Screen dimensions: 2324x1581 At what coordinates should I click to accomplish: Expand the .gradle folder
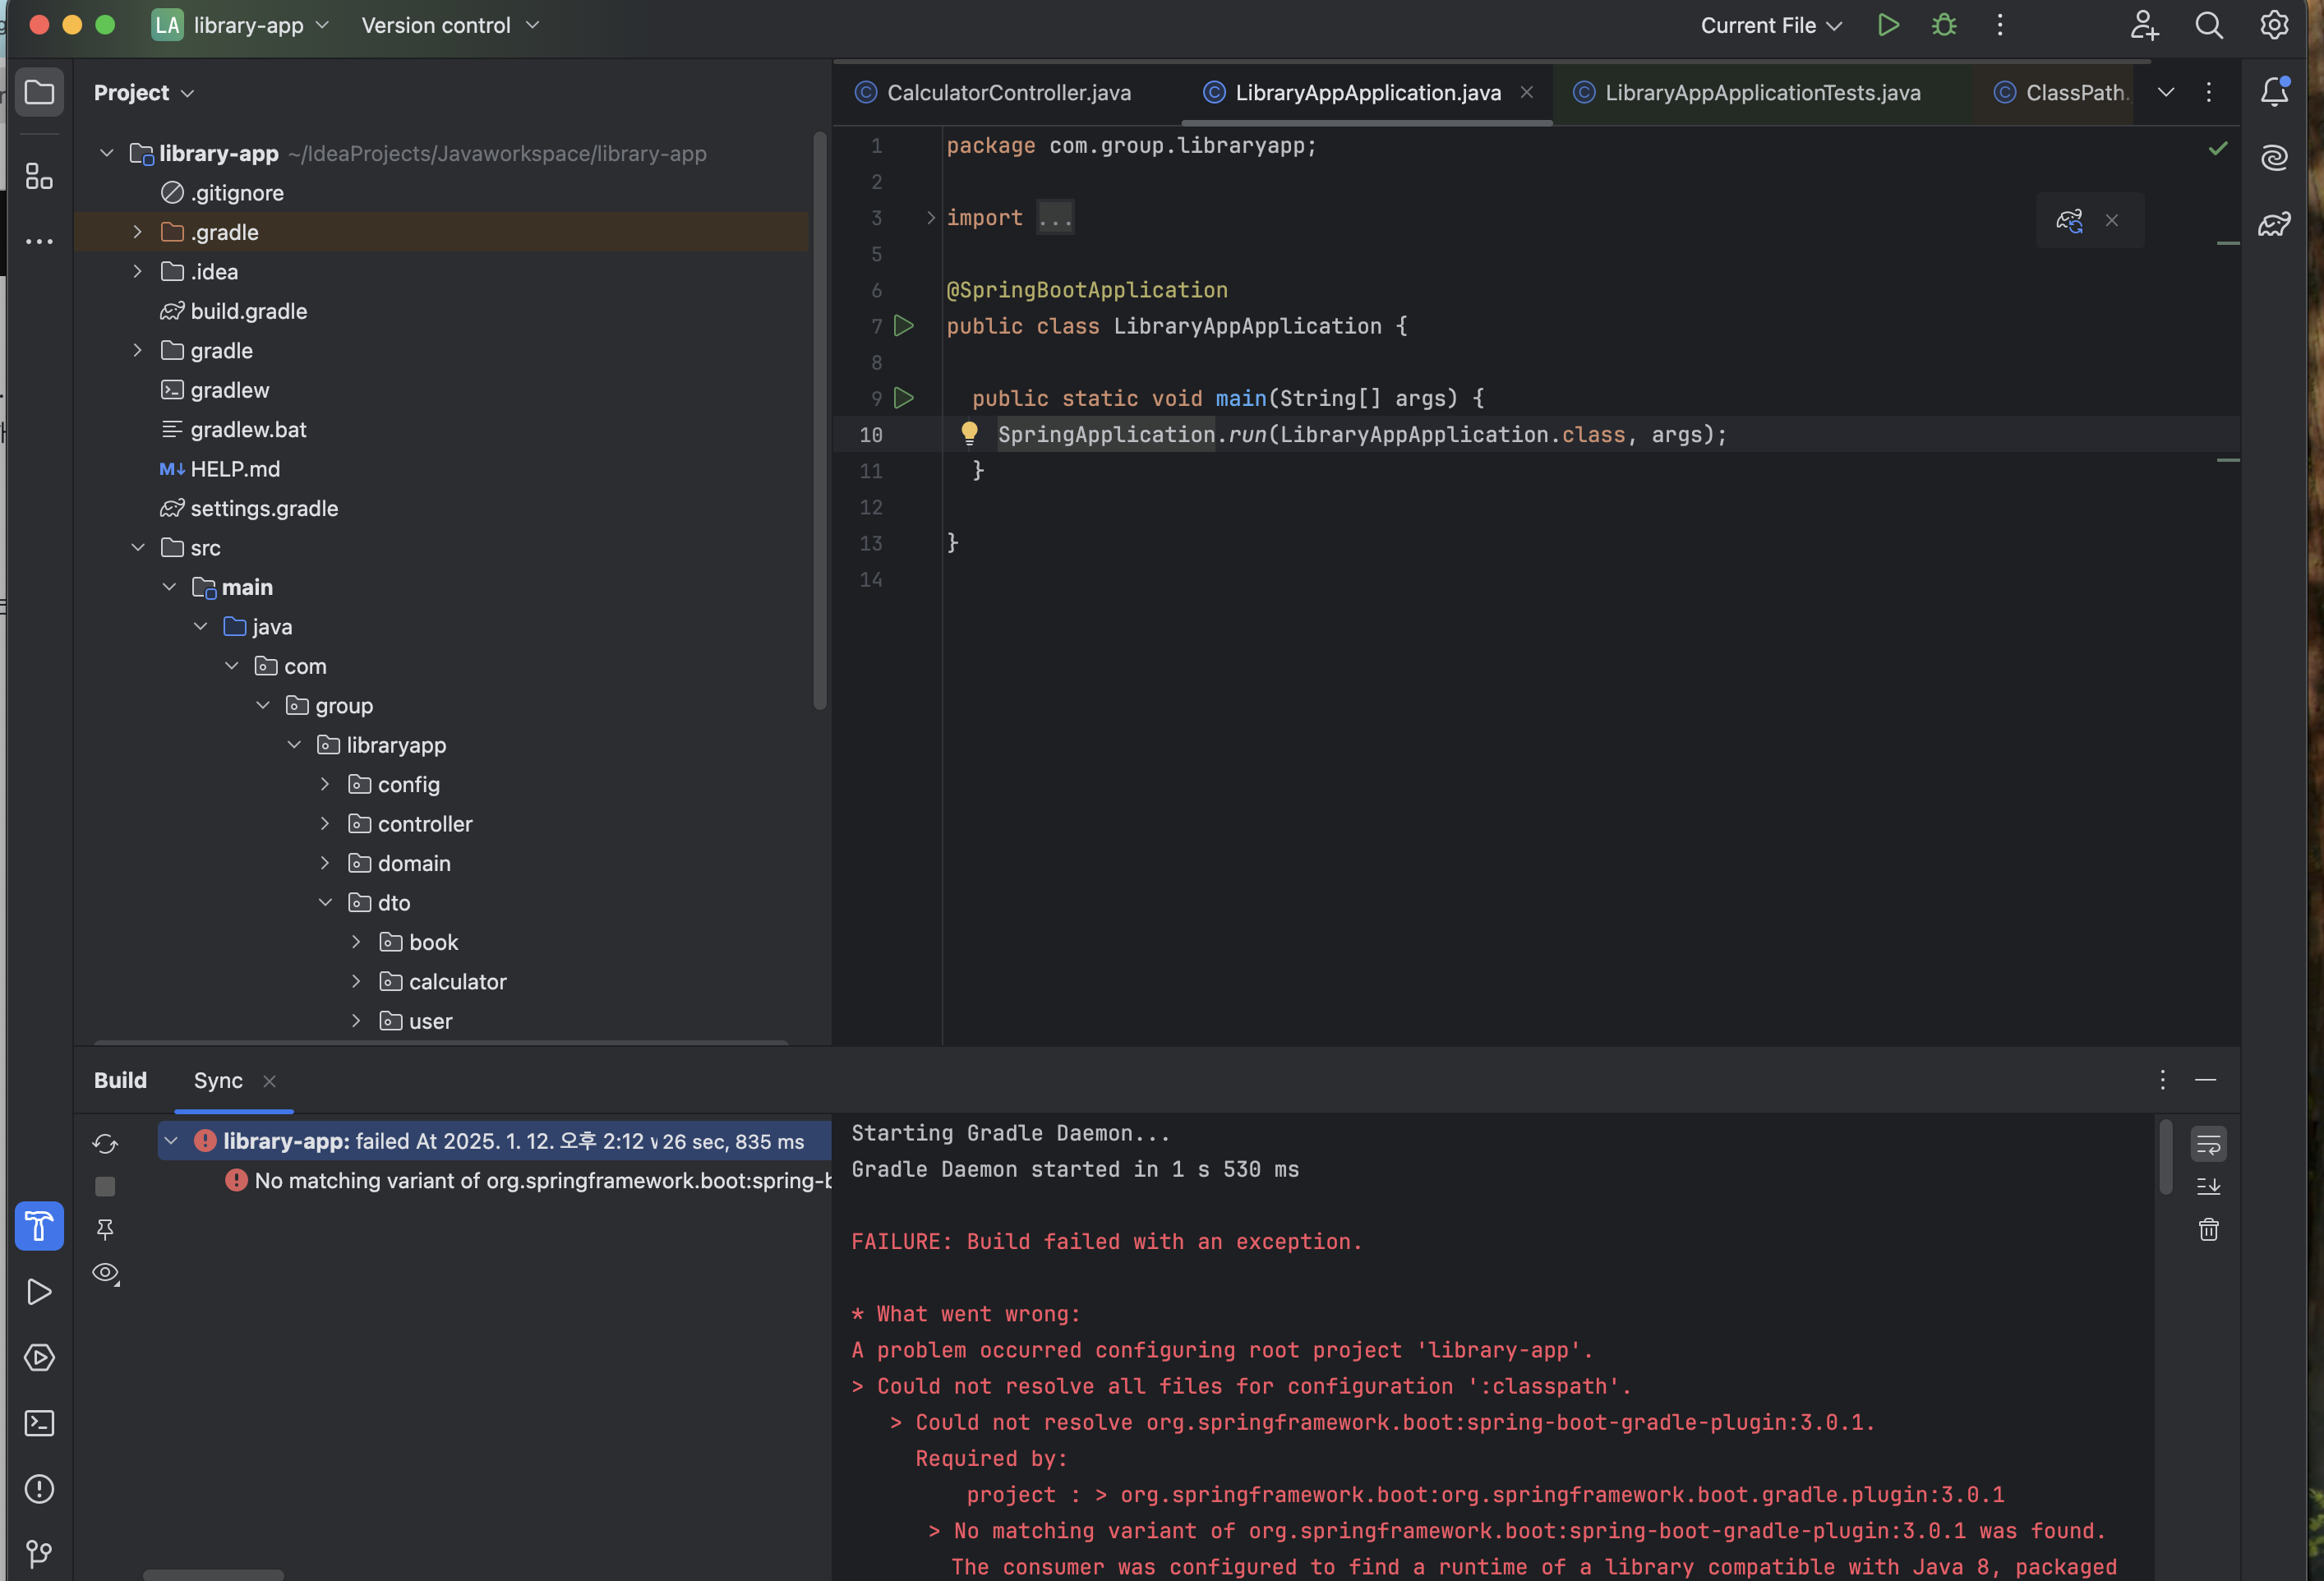coord(137,232)
